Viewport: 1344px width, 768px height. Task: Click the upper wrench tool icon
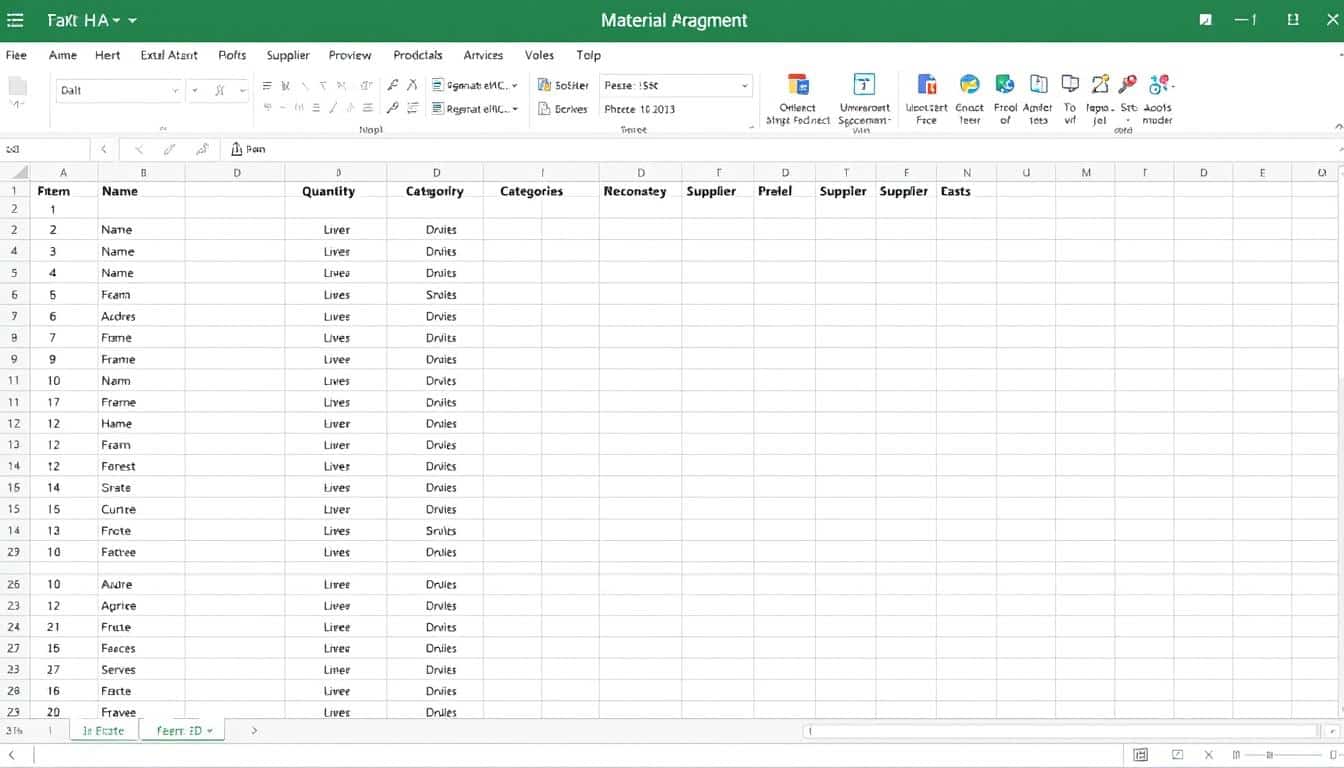(393, 85)
